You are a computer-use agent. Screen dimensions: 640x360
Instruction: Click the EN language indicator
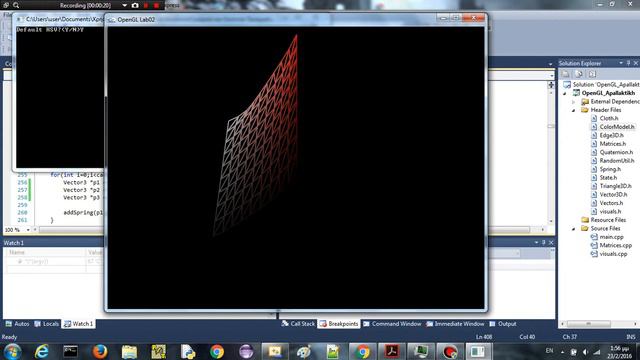click(x=549, y=351)
